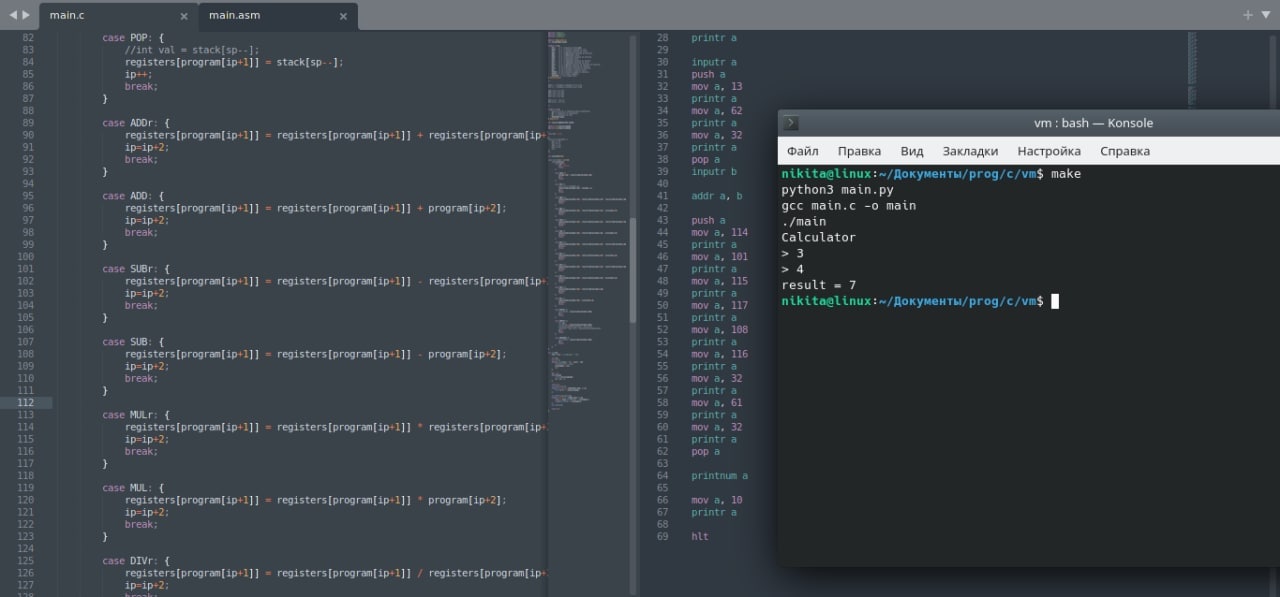Viewport: 1280px width, 597px height.
Task: Click the 'make' command in terminal
Action: 1065,173
